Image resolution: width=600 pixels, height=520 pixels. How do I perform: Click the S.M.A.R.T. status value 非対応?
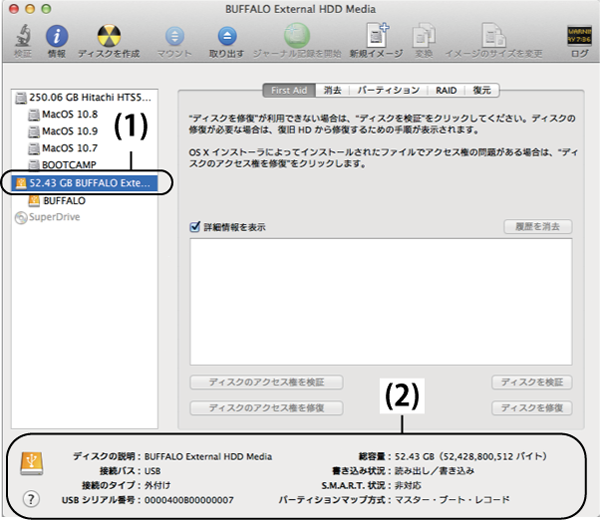[x=408, y=485]
